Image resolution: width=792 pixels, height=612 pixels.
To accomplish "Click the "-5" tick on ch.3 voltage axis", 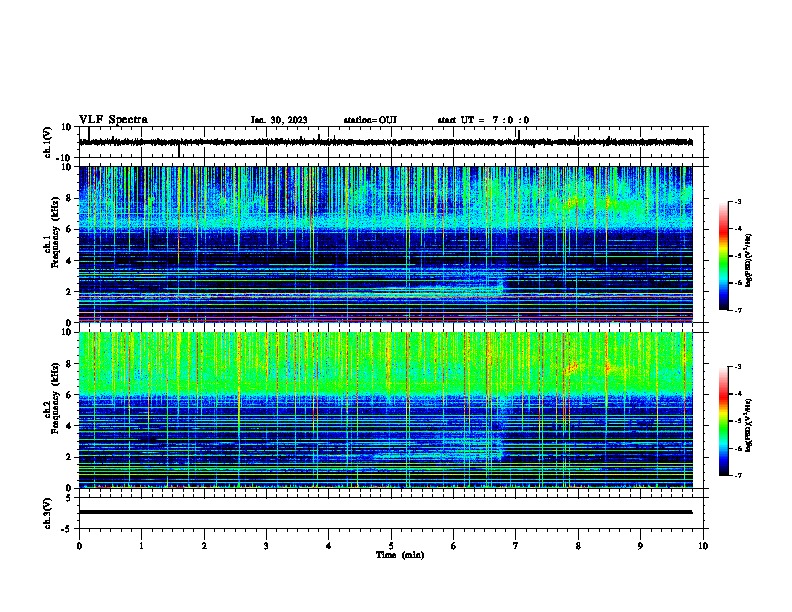I will tap(67, 529).
